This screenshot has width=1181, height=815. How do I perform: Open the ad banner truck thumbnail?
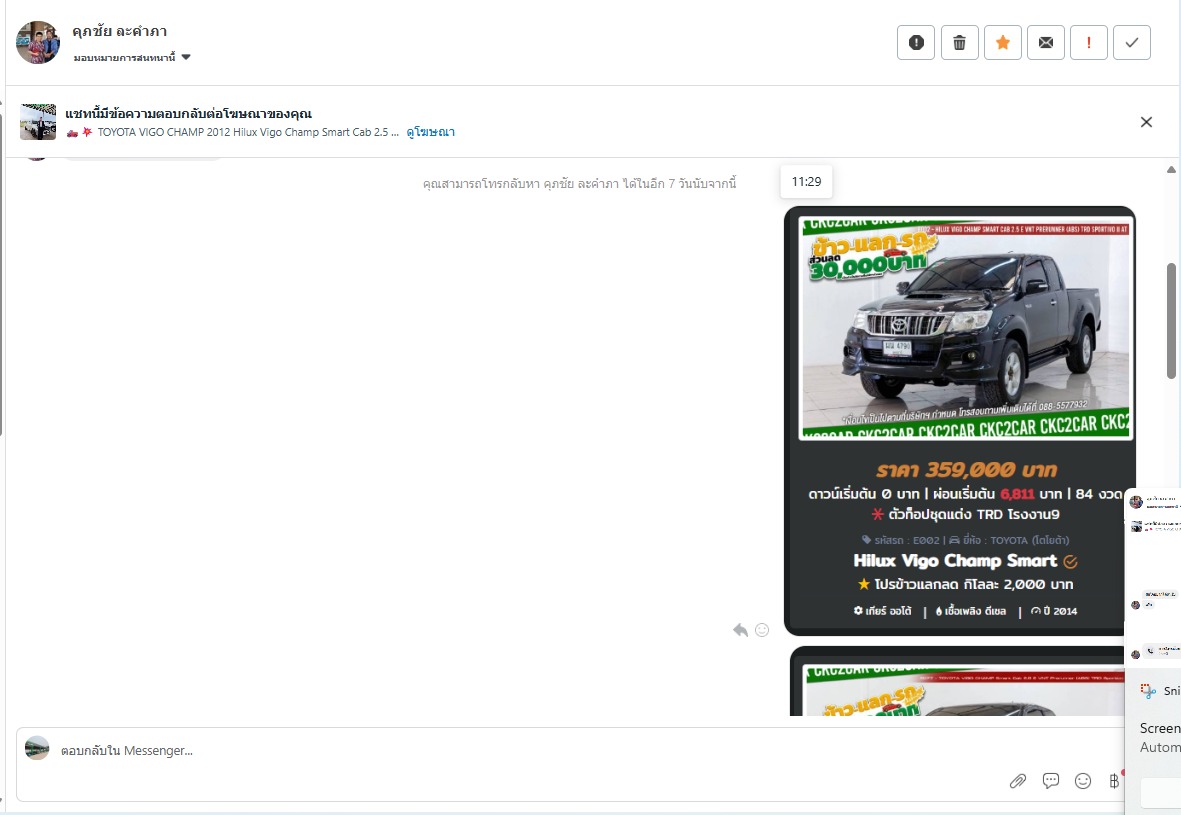pos(38,122)
